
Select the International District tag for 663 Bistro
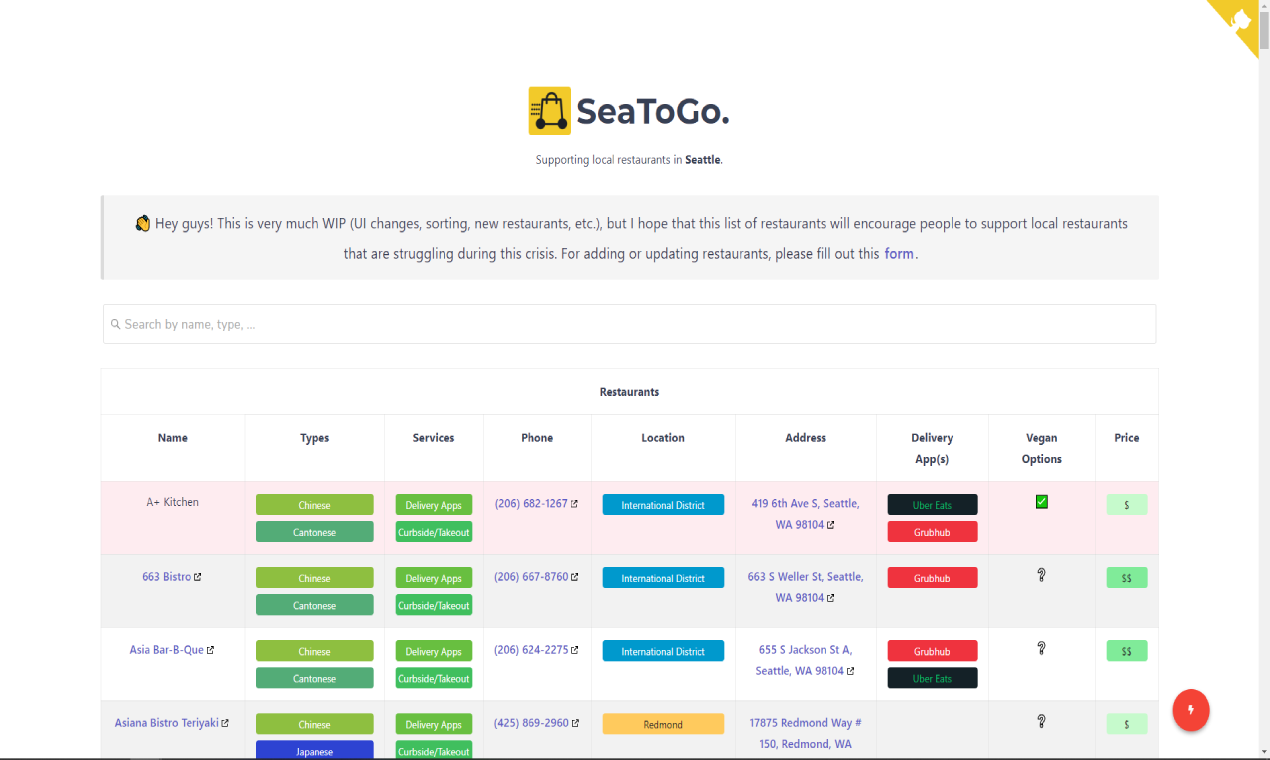pos(662,577)
